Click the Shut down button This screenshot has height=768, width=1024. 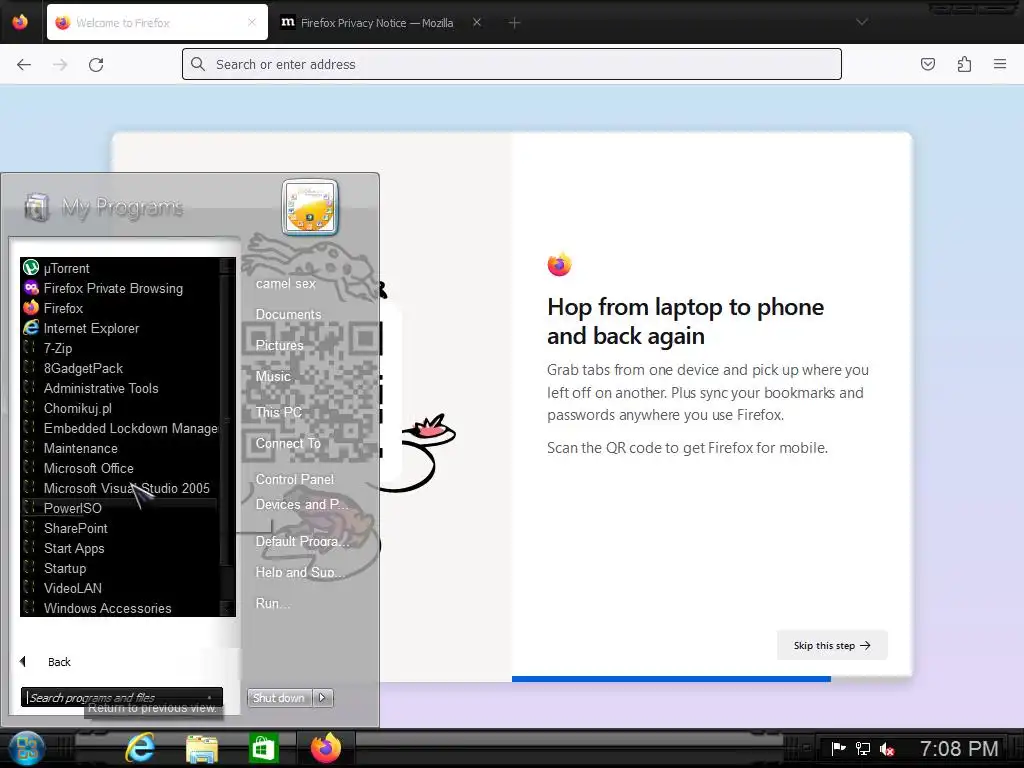[279, 697]
